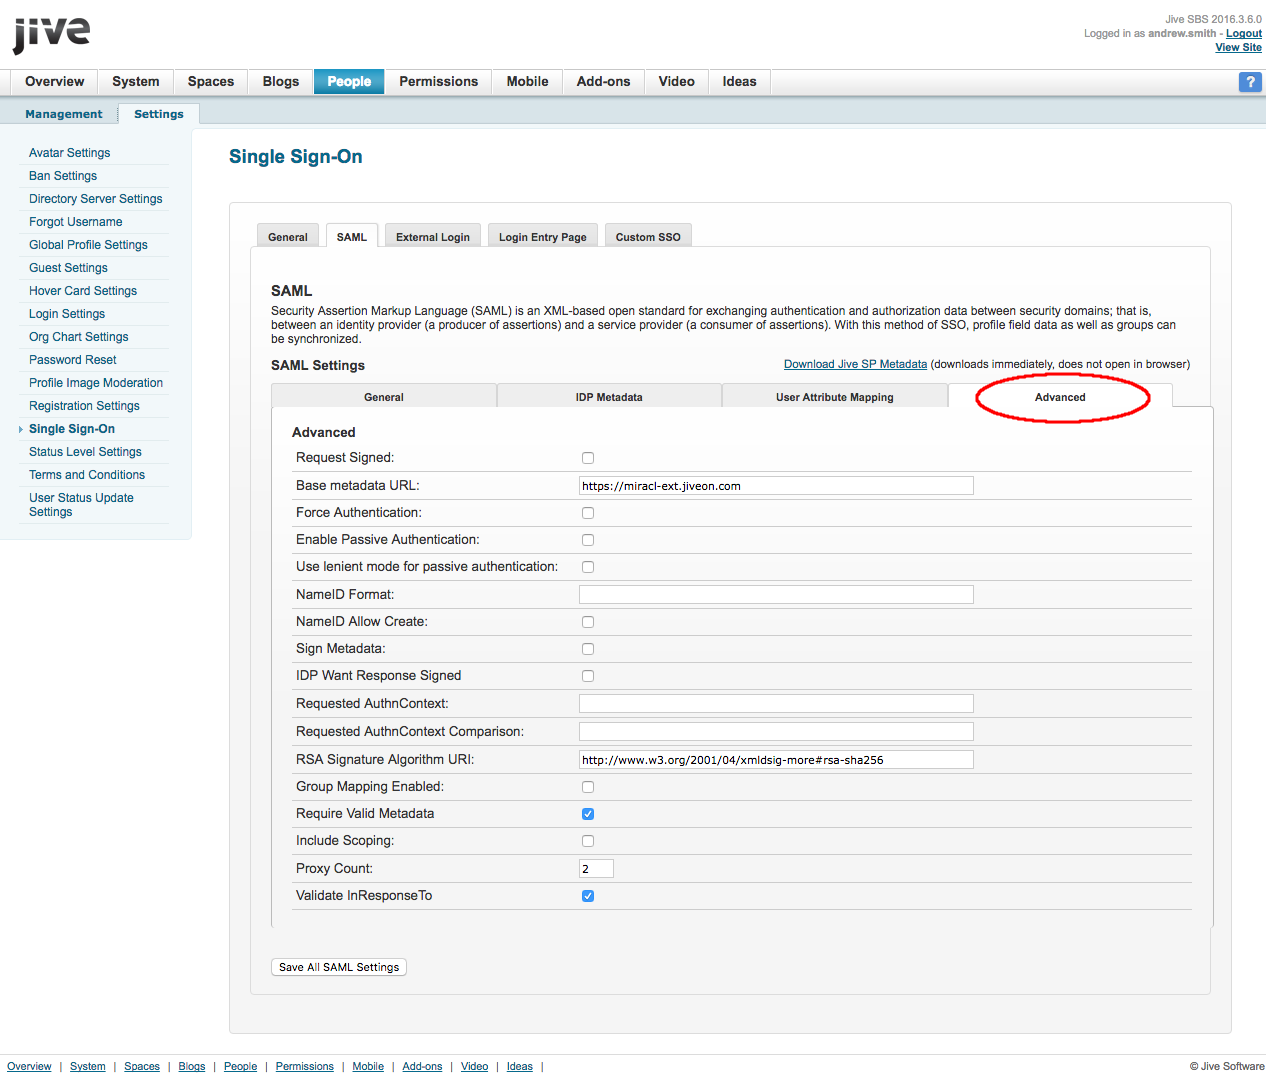
Task: Toggle lenient mode for passive authentication
Action: 588,567
